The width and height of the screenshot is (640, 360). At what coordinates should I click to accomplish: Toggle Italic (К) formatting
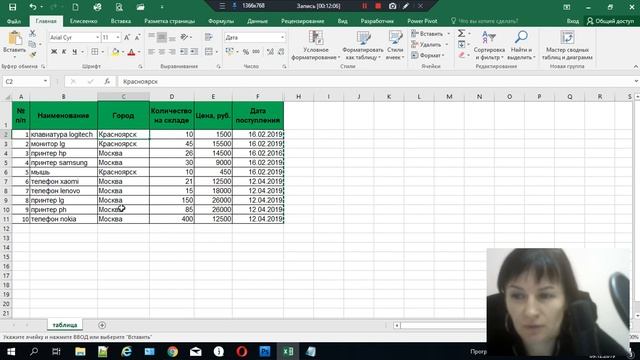click(x=64, y=52)
